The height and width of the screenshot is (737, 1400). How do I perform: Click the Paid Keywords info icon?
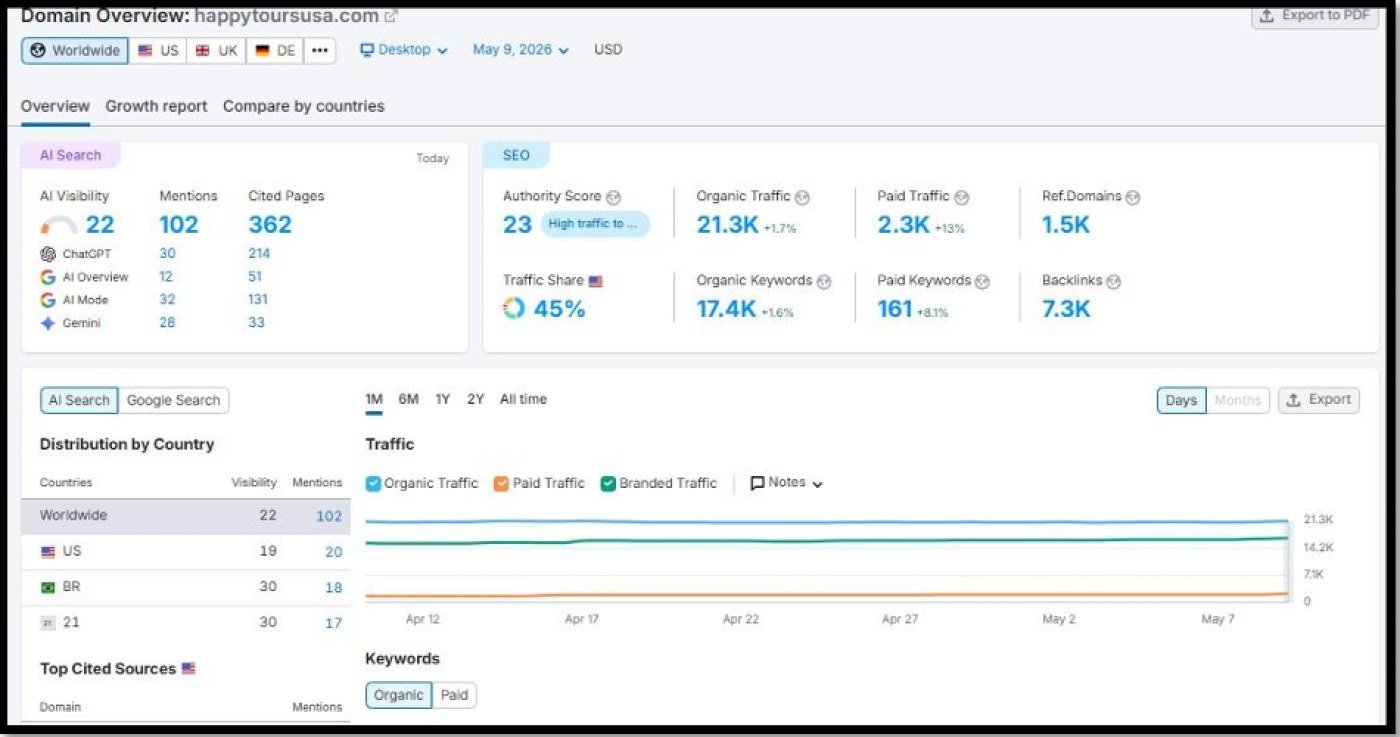pyautogui.click(x=982, y=281)
